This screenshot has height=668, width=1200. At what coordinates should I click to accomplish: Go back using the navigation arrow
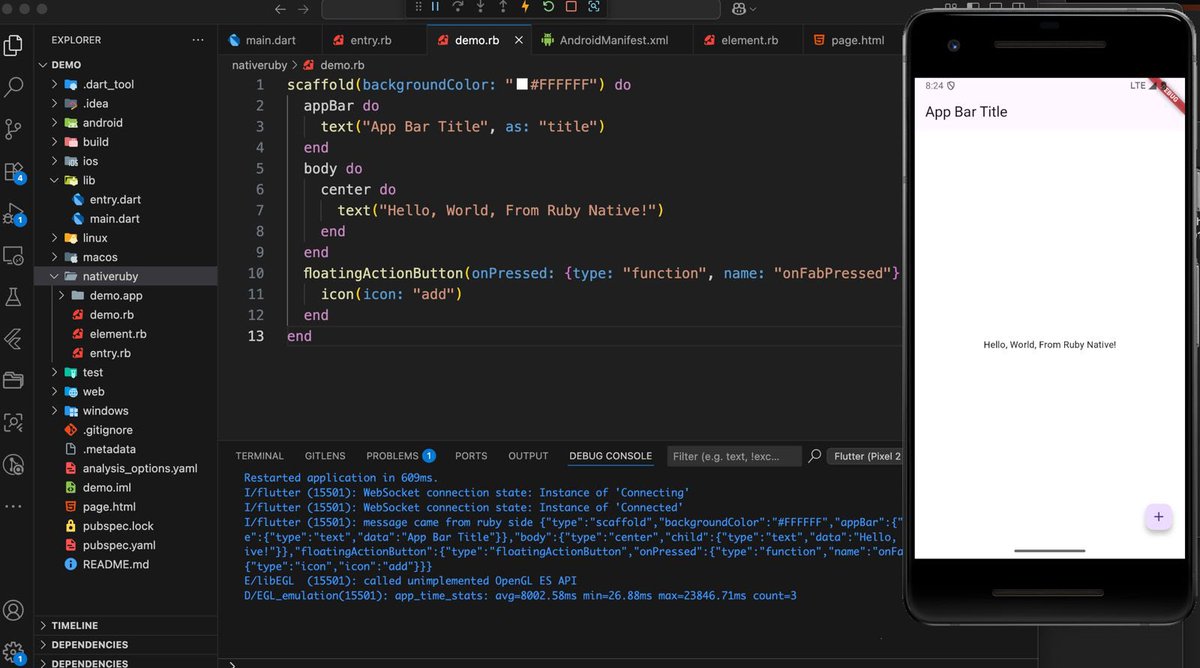click(280, 9)
